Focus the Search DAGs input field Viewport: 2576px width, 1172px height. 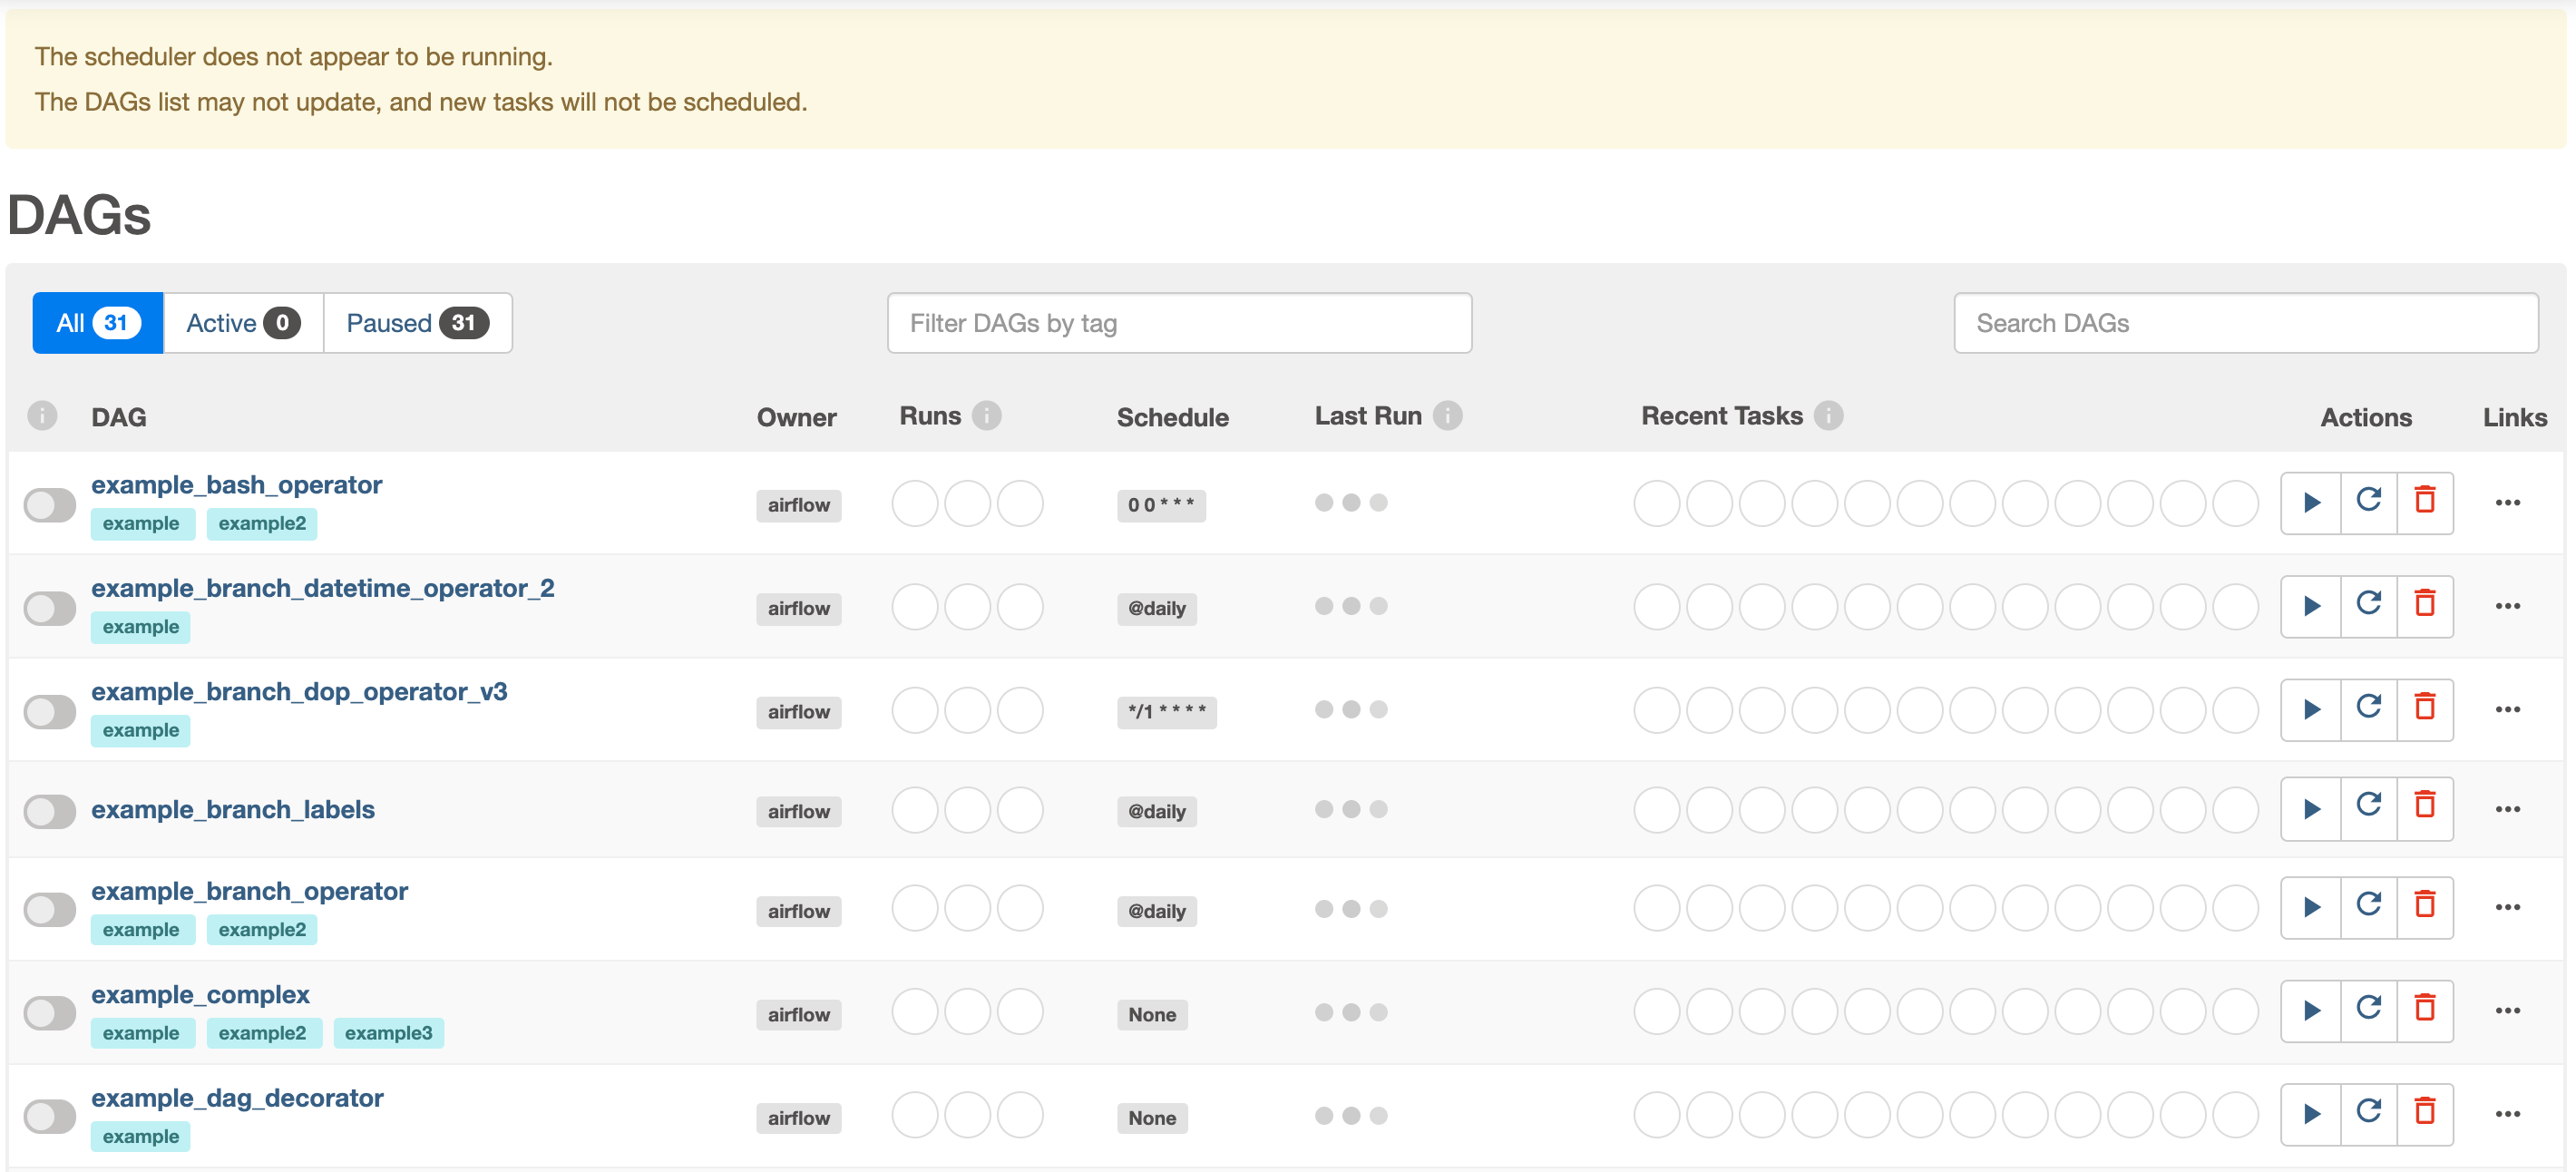click(x=2245, y=323)
